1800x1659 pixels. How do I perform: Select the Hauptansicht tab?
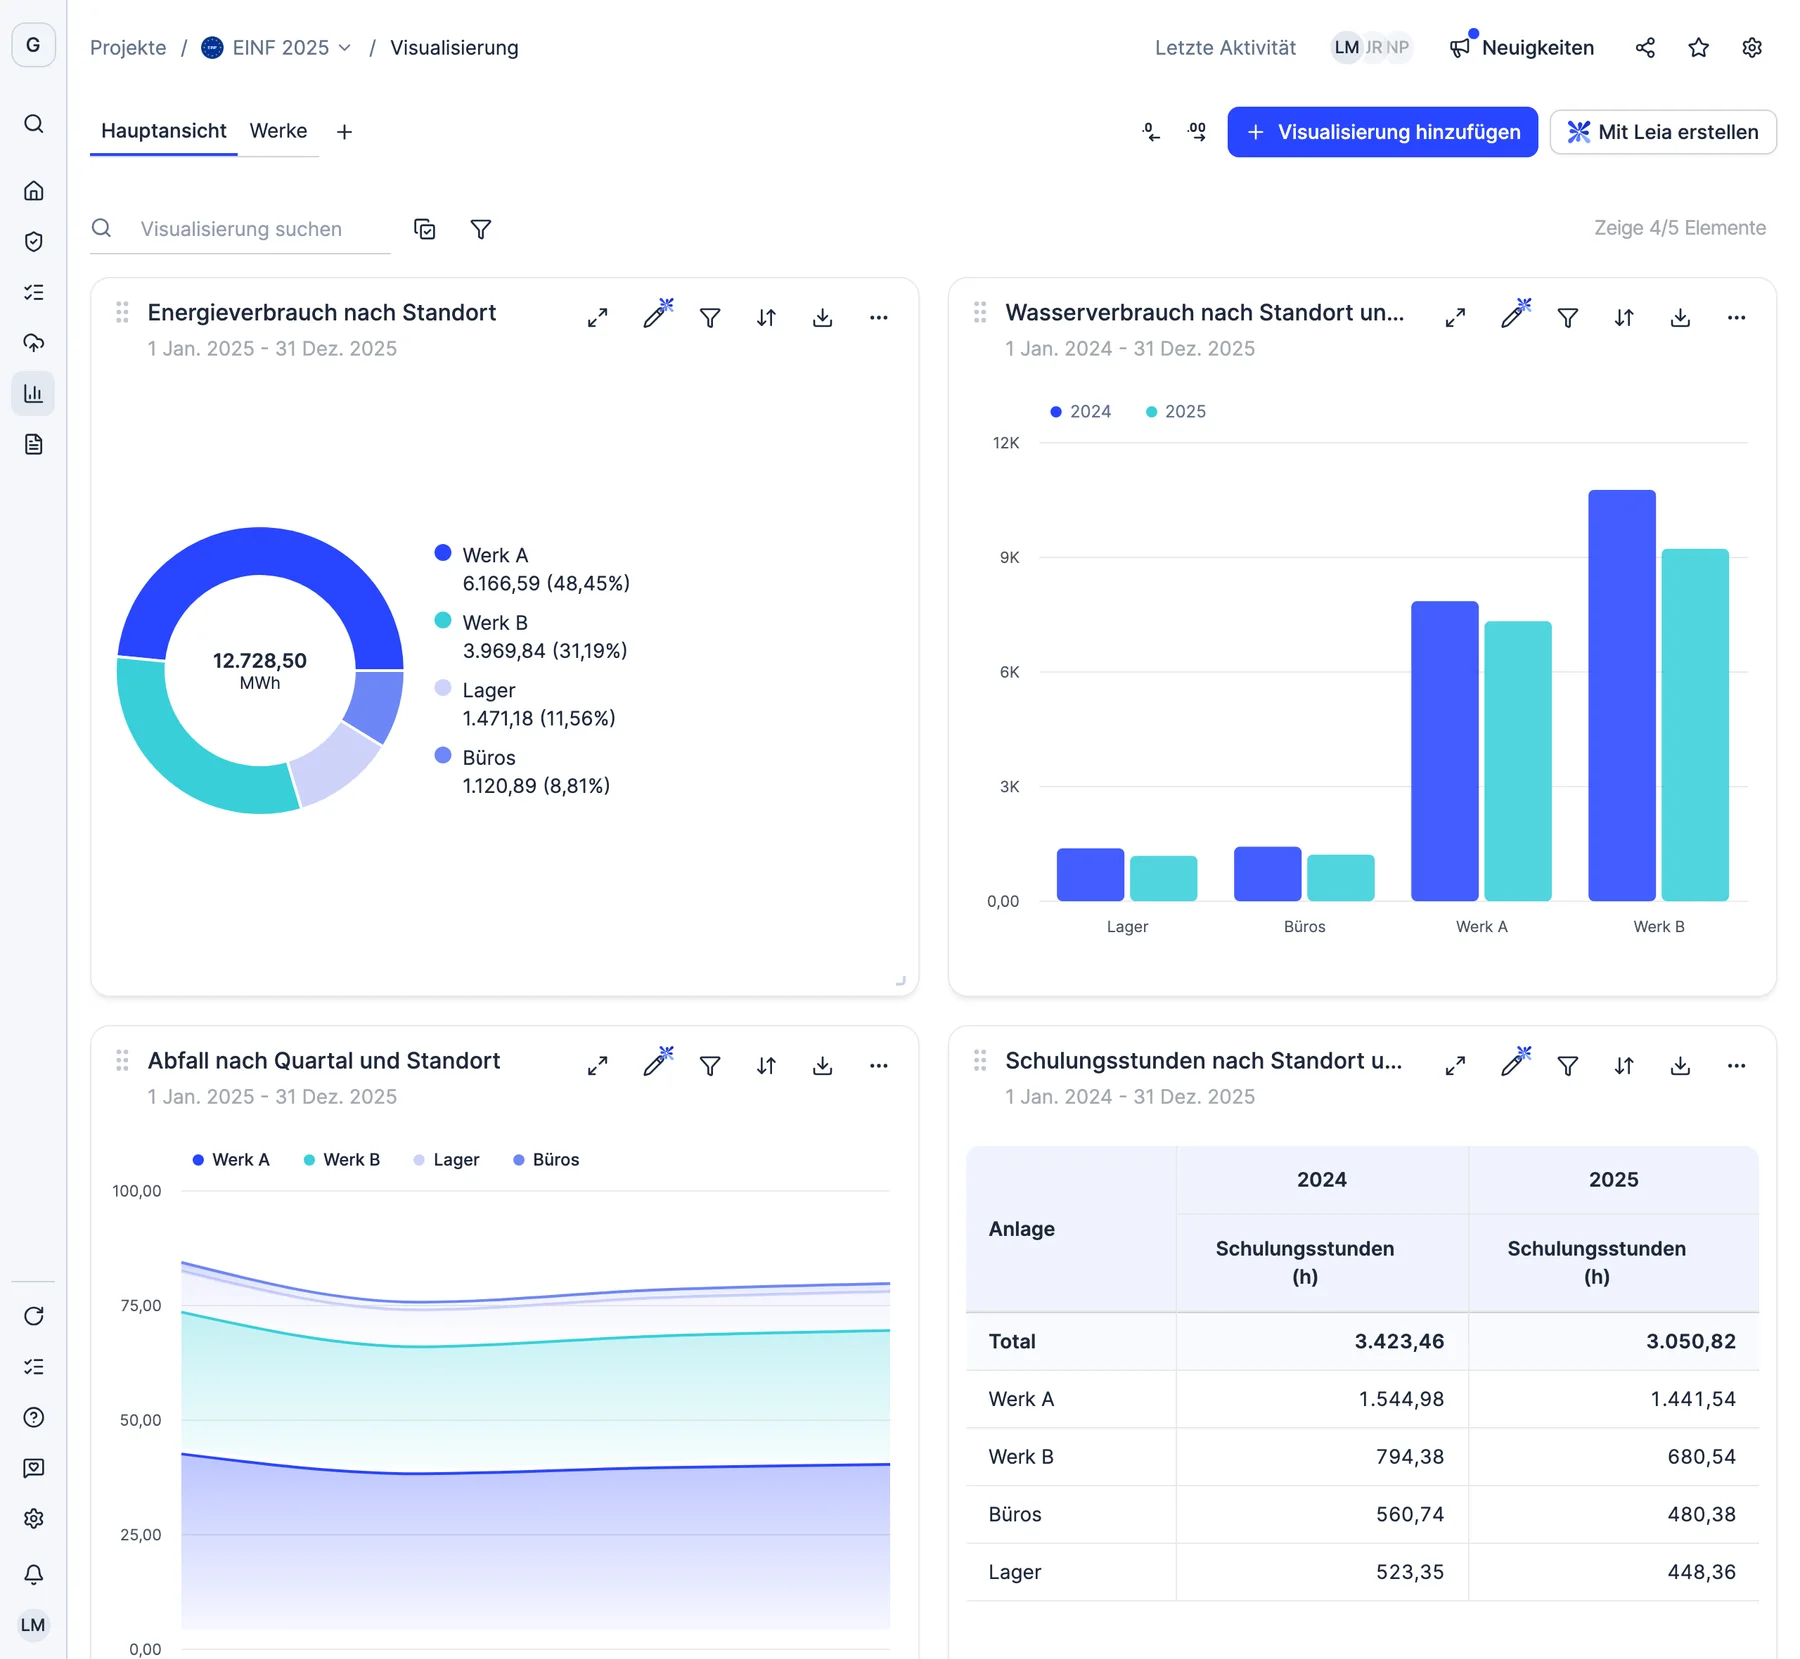164,131
